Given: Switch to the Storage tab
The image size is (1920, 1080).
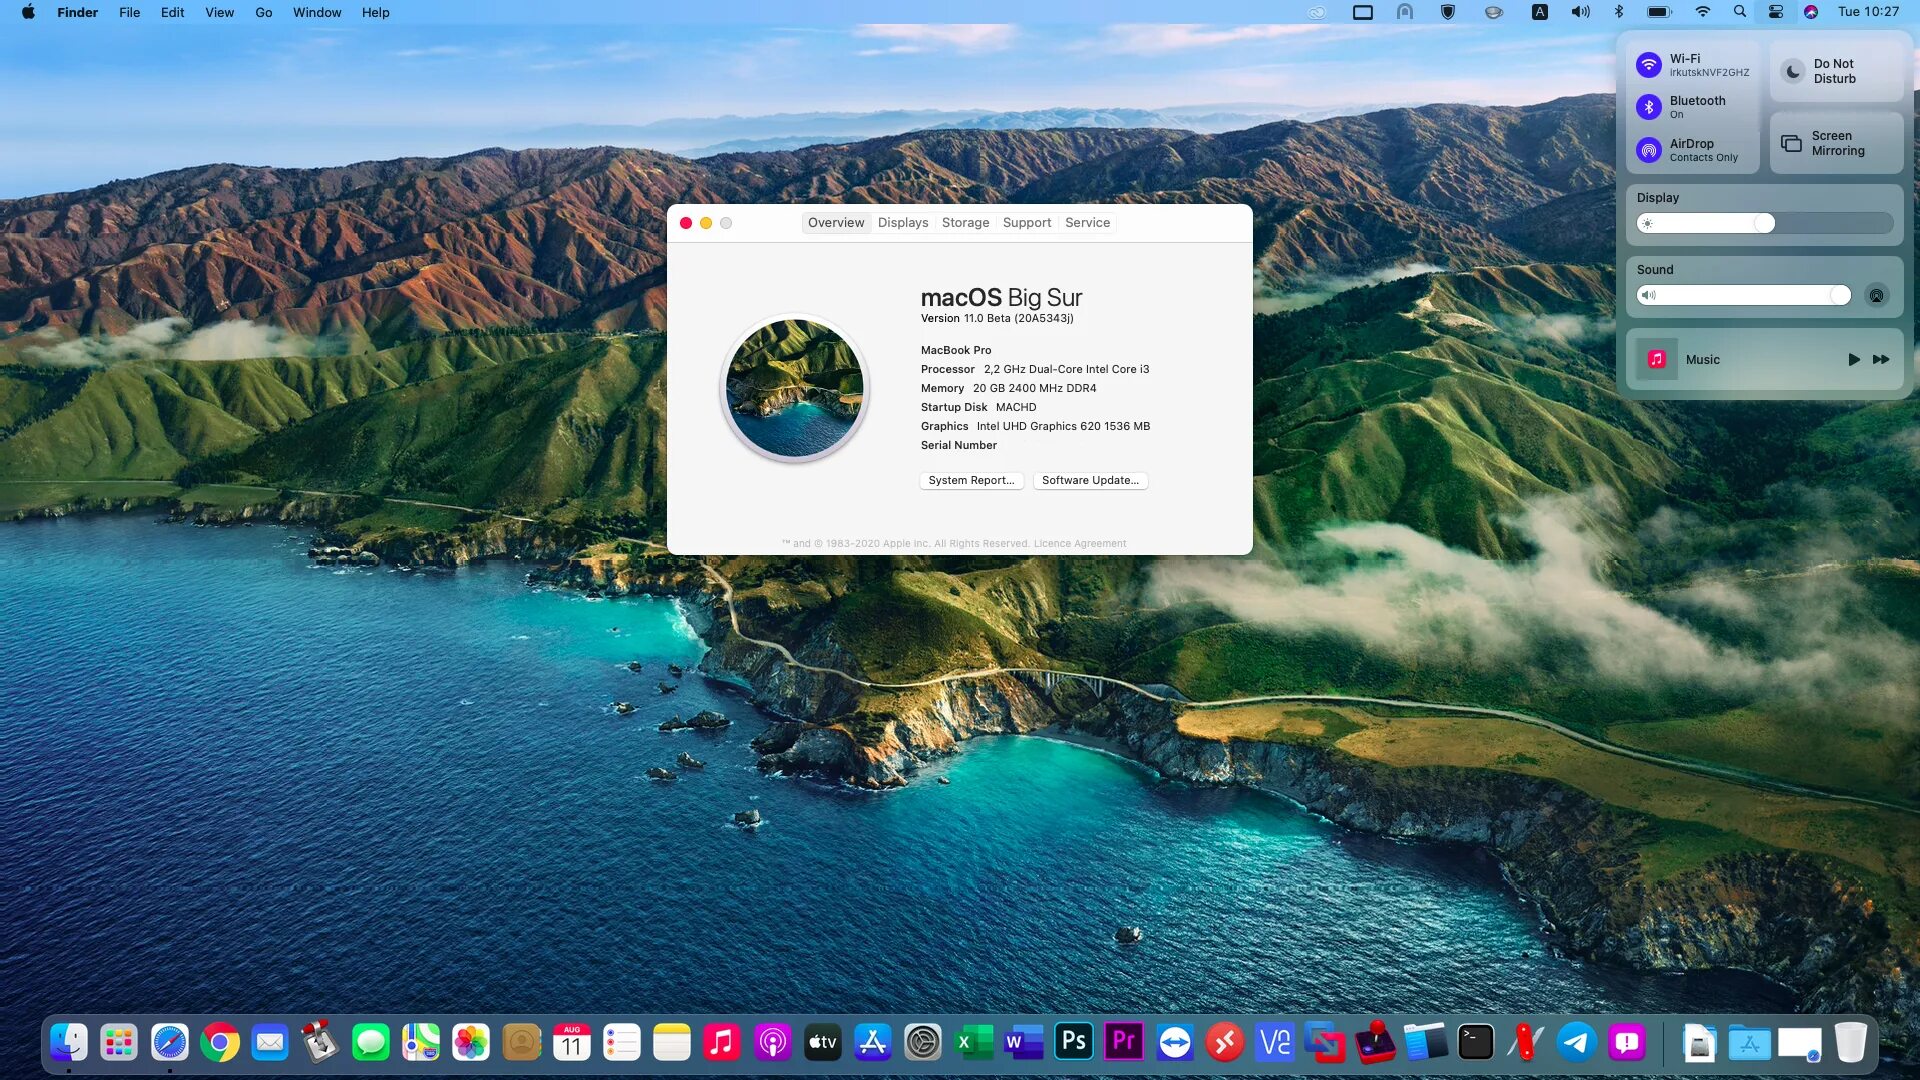Looking at the screenshot, I should pos(965,222).
